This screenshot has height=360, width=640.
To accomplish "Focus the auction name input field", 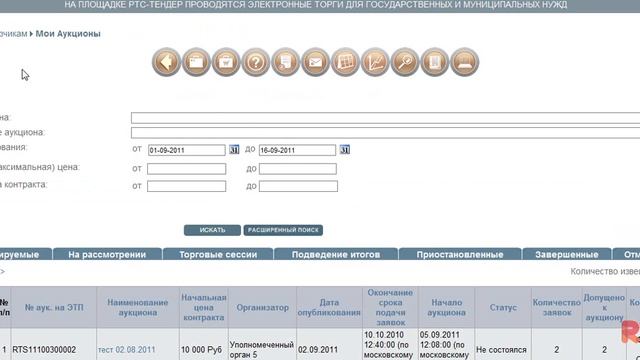I will point(385,133).
